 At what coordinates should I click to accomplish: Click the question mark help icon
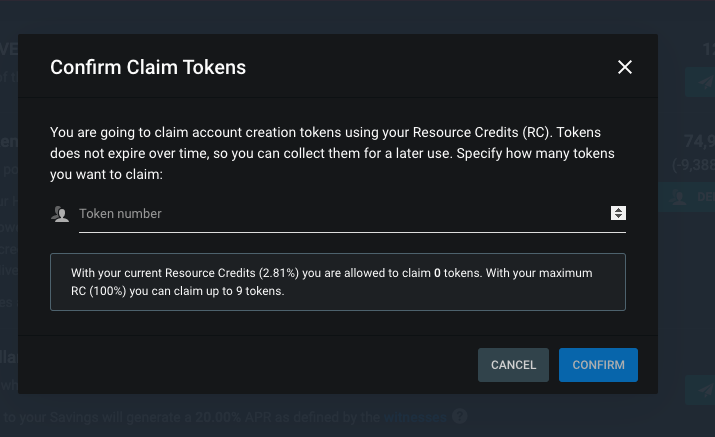coord(460,416)
